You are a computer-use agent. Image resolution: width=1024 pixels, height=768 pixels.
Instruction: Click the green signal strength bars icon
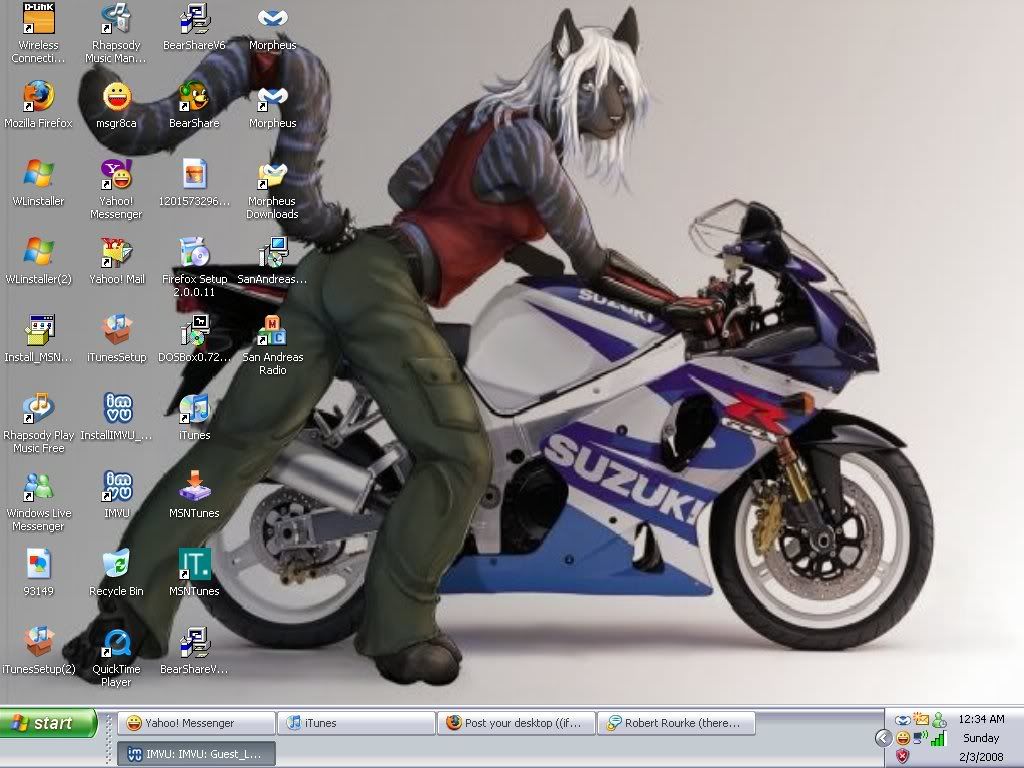tap(939, 739)
